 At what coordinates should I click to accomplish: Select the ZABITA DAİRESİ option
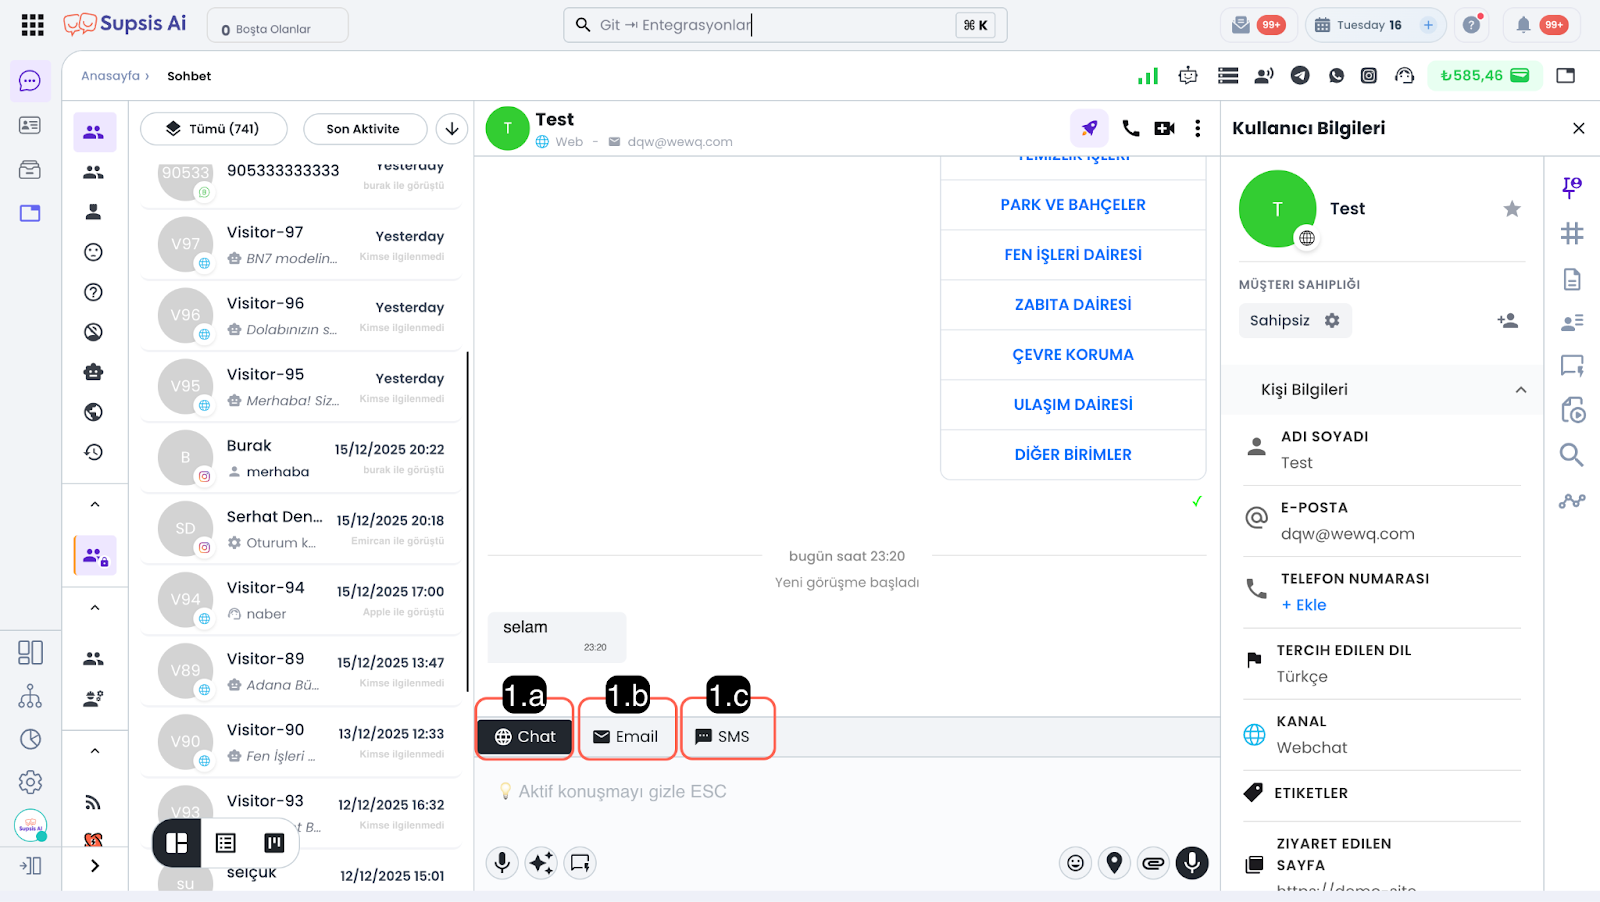click(1073, 305)
